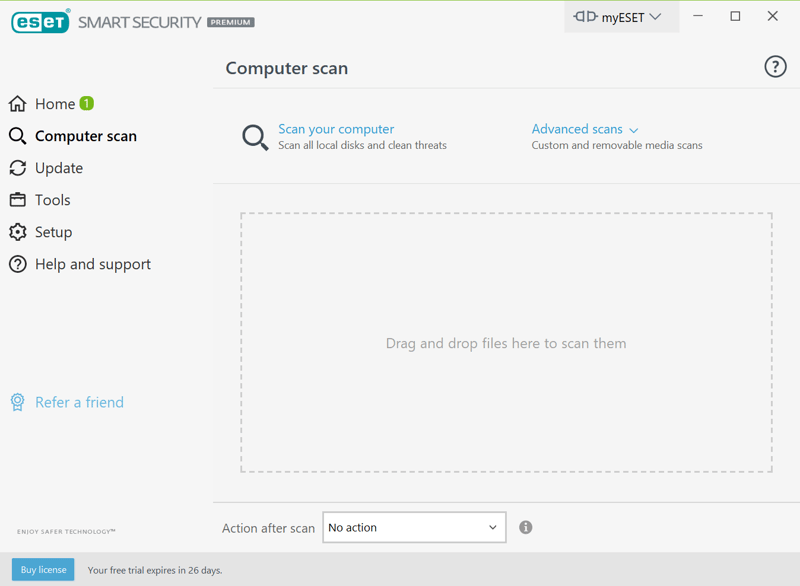Open the help icon next to the Computer scan heading
800x586 pixels.
pos(775,67)
